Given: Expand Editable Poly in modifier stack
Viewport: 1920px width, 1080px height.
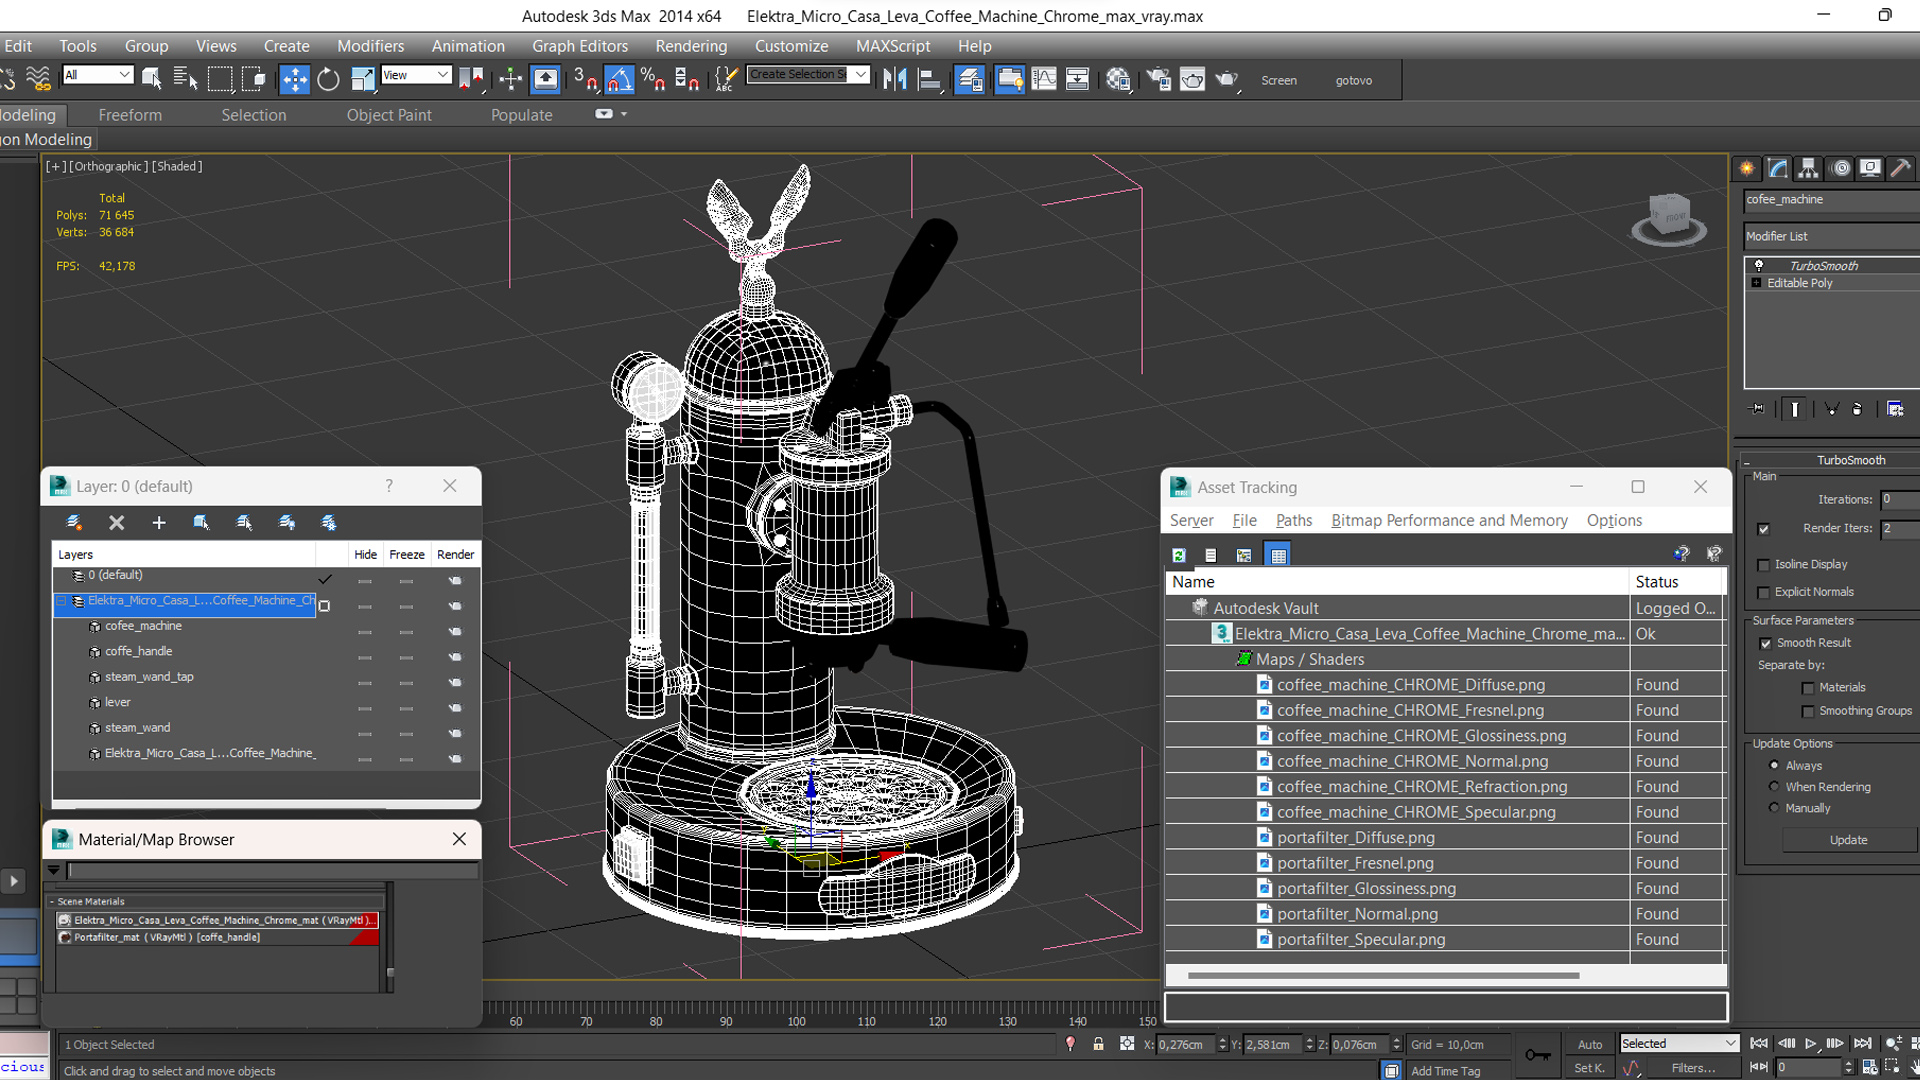Looking at the screenshot, I should pos(1756,283).
